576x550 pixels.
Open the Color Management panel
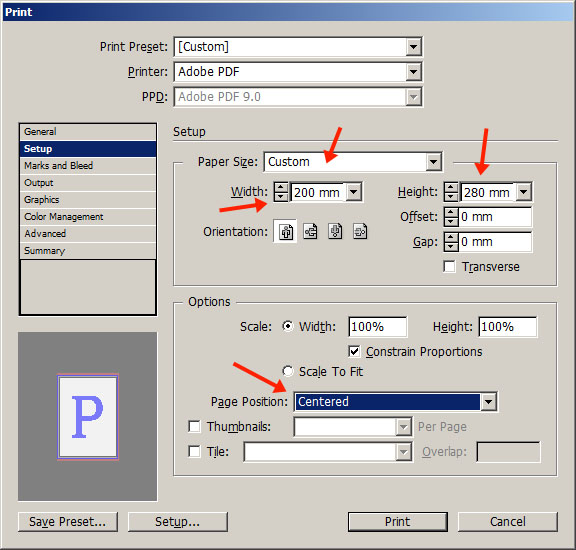click(x=88, y=217)
